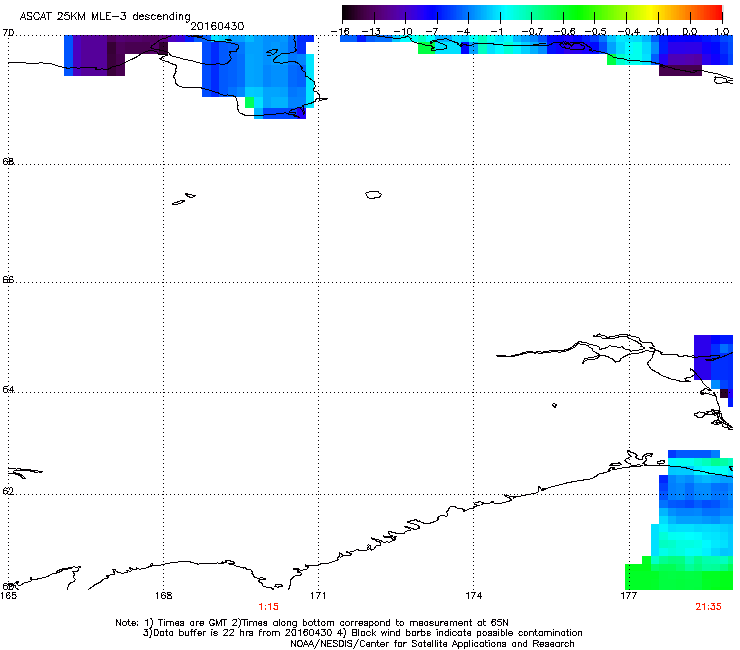Select the "-0.1" label on the color scale

(658, 32)
